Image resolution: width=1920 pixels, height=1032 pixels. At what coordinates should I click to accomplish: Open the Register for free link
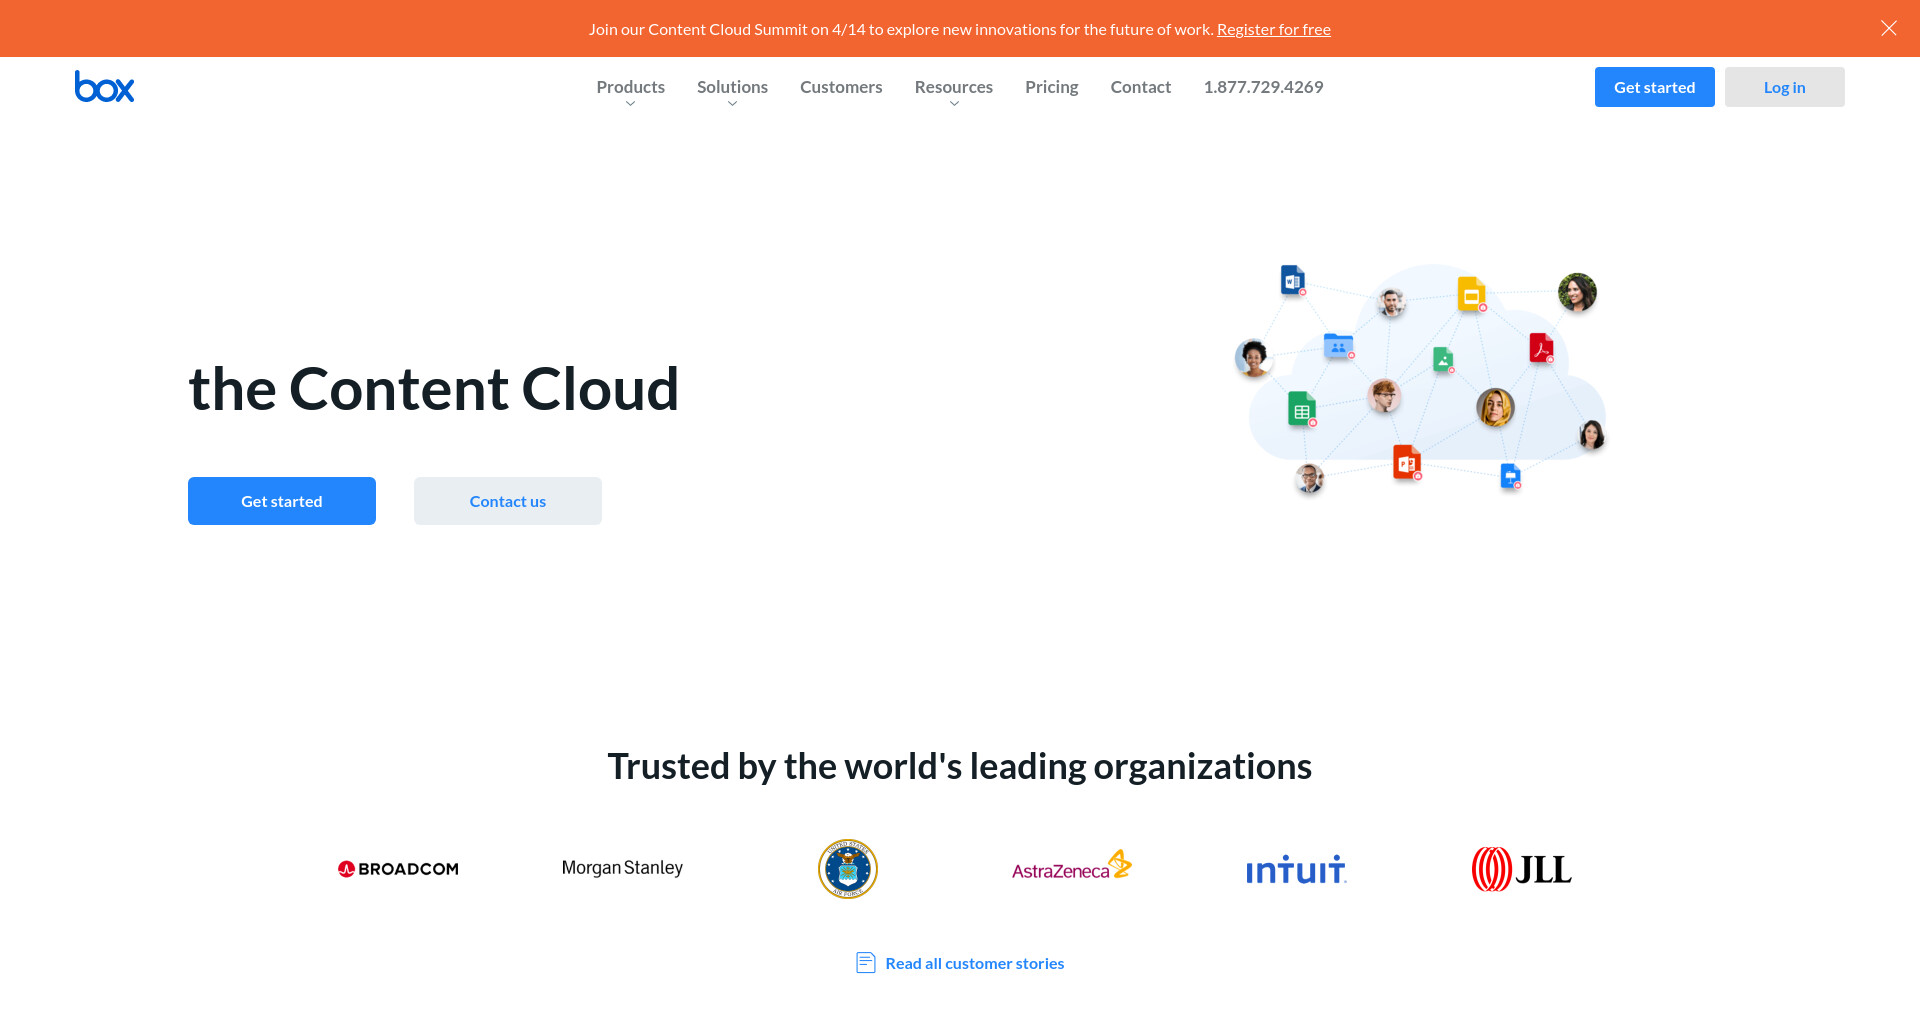tap(1273, 29)
